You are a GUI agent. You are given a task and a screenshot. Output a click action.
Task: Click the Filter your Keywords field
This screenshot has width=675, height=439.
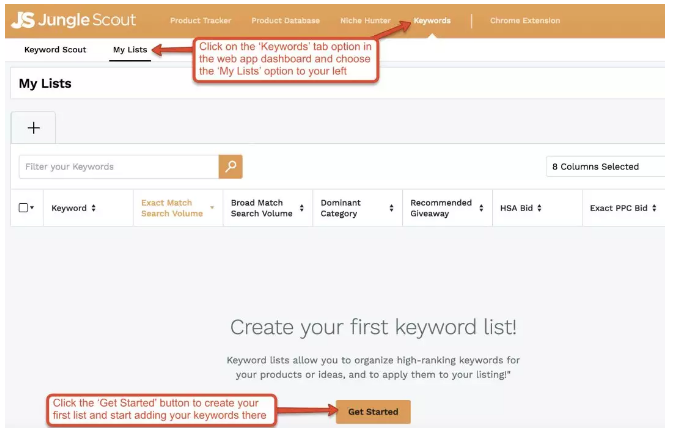118,166
